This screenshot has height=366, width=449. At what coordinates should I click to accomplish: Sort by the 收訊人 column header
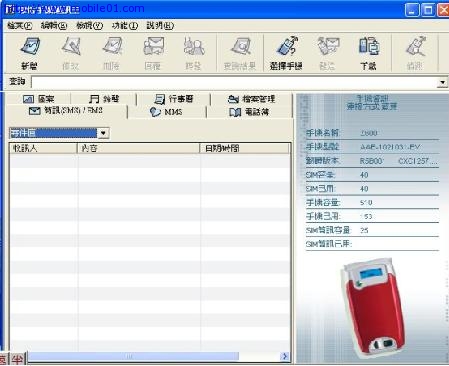click(x=43, y=148)
